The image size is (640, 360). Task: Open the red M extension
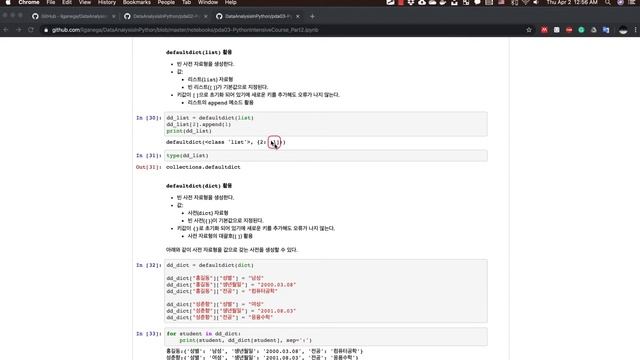544,30
